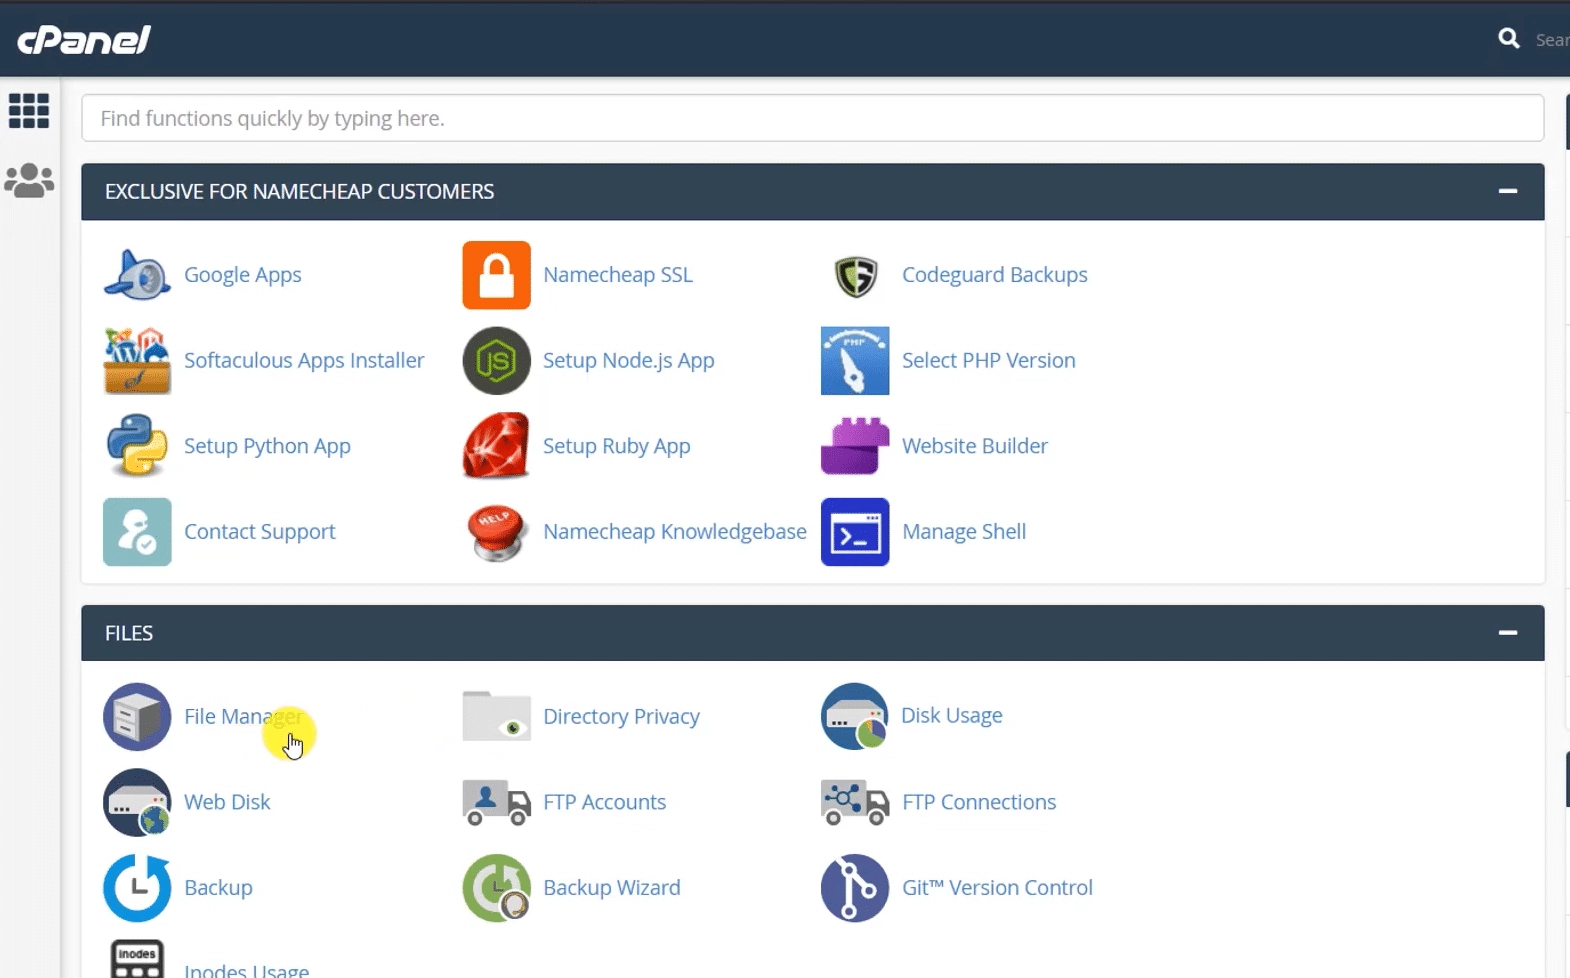Screen dimensions: 1570x978
Task: Open the Disk Usage link
Action: coord(952,716)
